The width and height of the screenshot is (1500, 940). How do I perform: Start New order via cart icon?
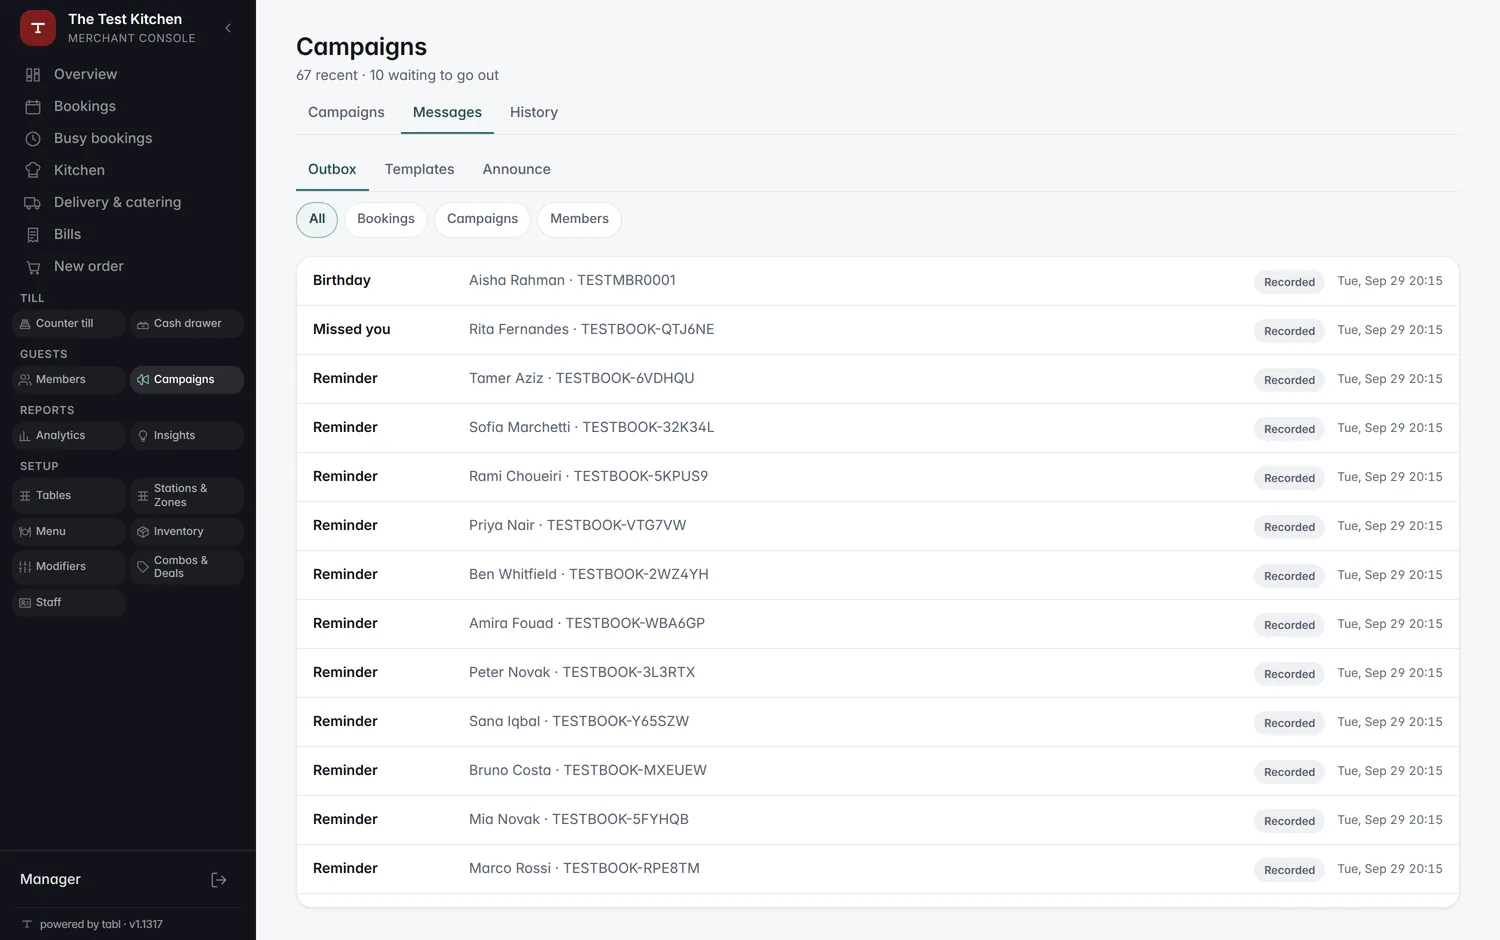tap(33, 267)
